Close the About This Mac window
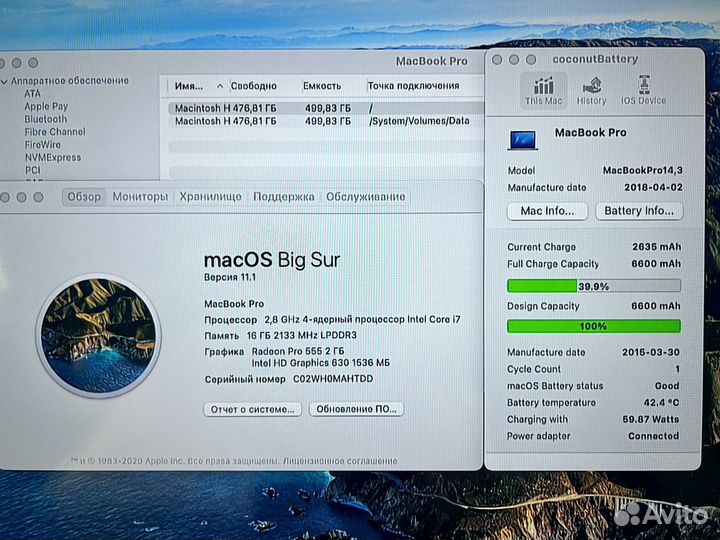This screenshot has height=540, width=720. point(5,197)
